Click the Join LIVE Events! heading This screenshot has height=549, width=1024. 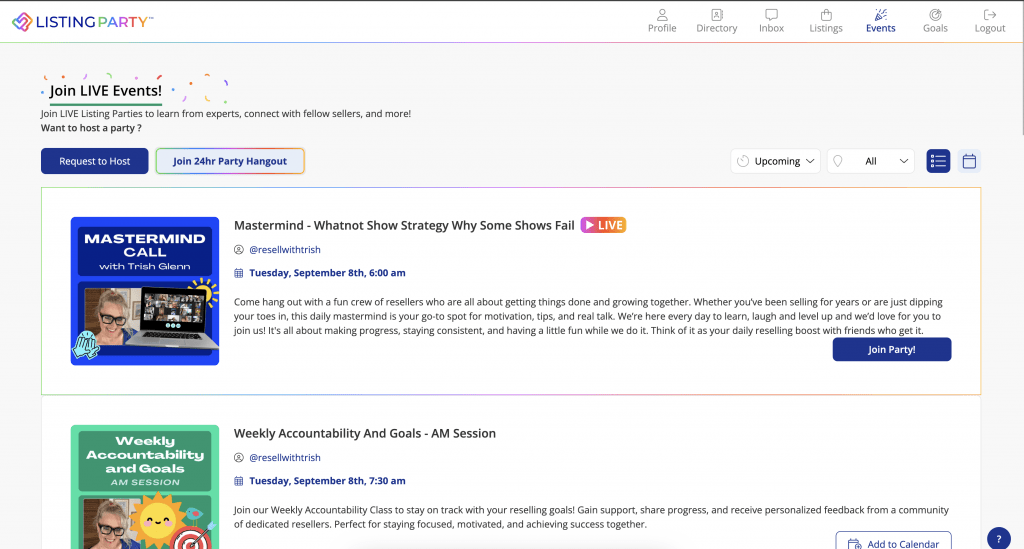(105, 91)
